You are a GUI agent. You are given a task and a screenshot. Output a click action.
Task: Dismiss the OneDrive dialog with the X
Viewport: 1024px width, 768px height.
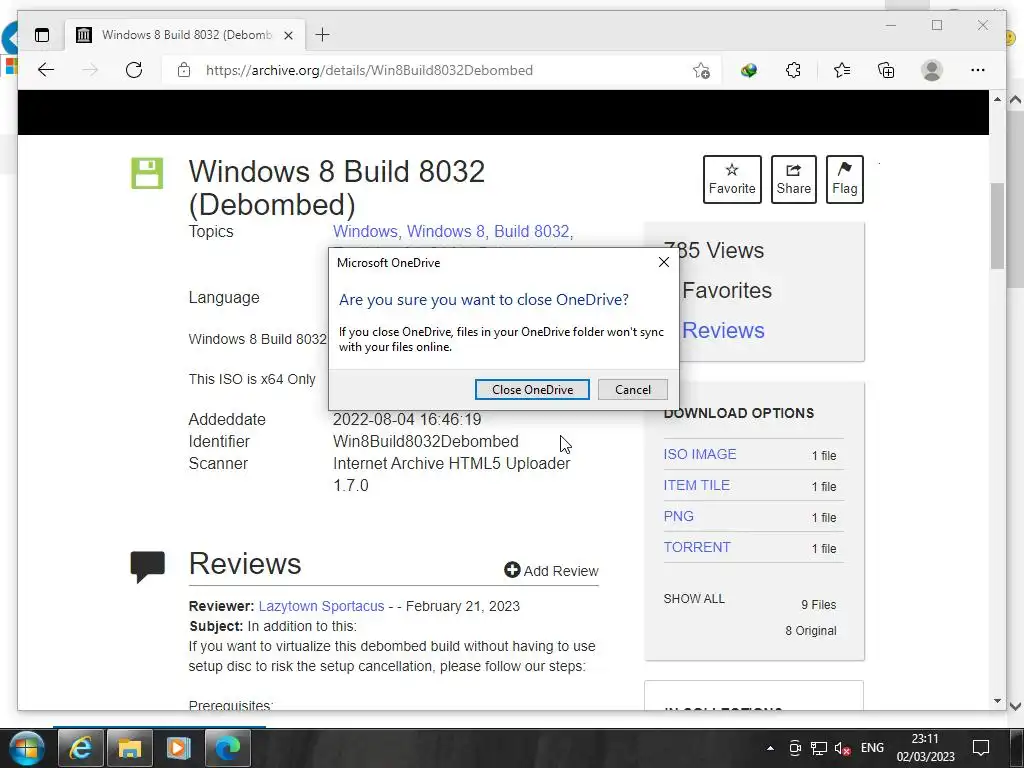pyautogui.click(x=664, y=262)
